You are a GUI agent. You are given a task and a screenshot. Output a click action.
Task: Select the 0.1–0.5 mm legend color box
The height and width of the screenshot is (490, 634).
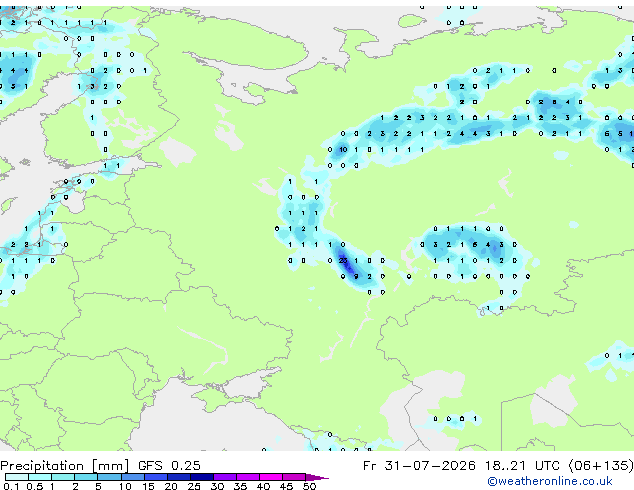17,477
